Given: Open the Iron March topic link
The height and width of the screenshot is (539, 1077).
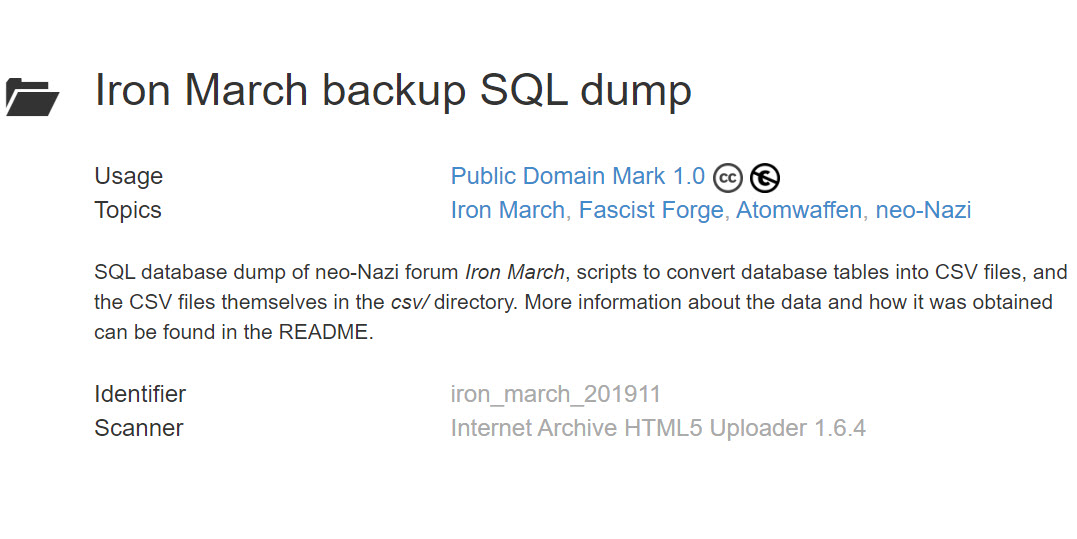Looking at the screenshot, I should click(508, 210).
